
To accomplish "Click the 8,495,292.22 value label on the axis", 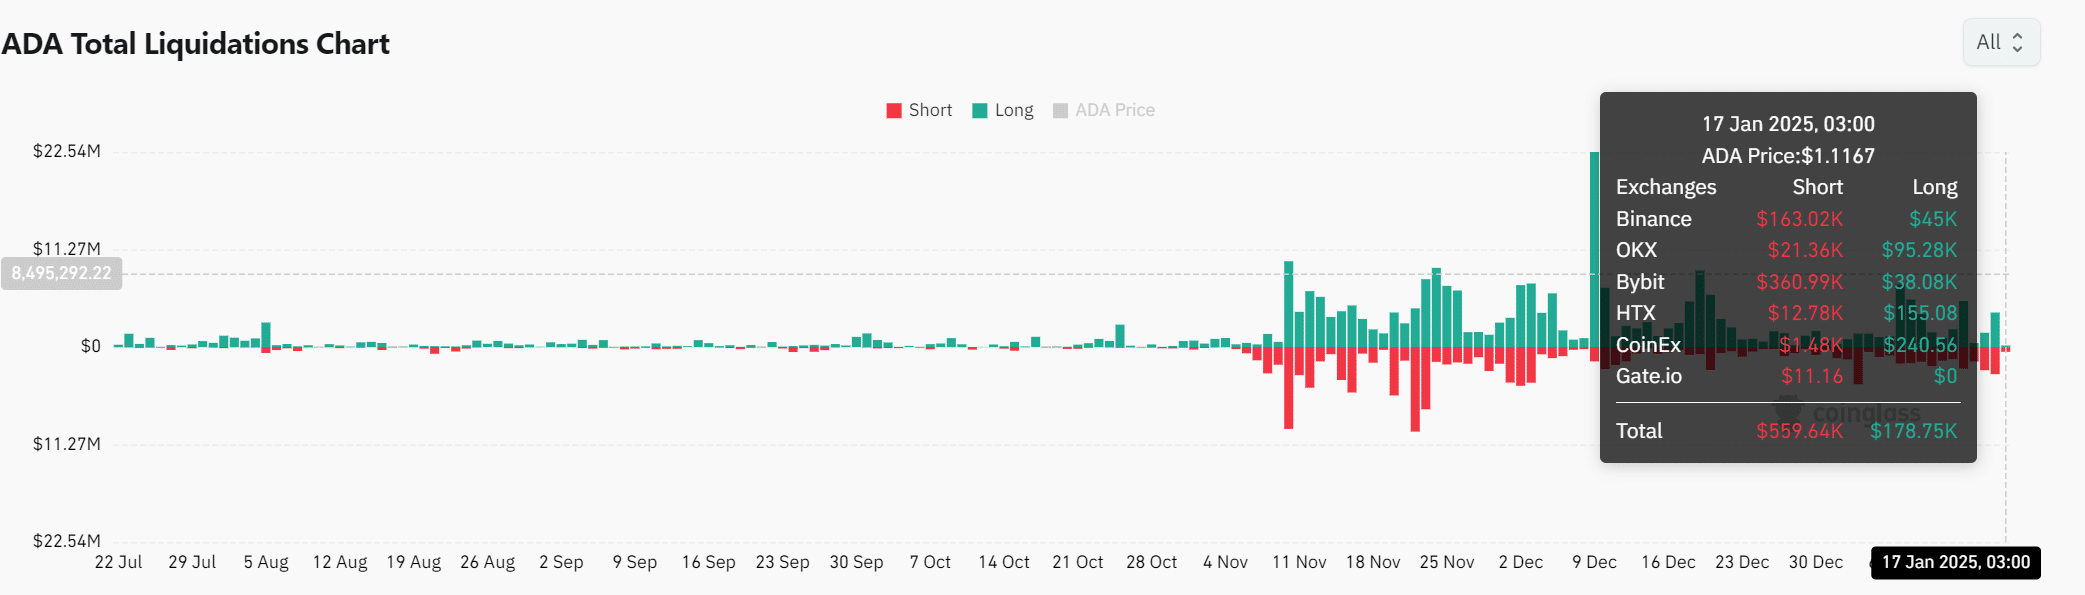I will [x=62, y=272].
